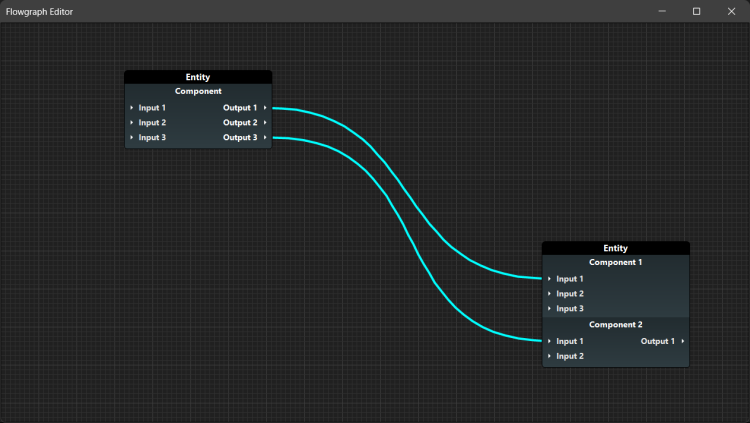The width and height of the screenshot is (750, 423).
Task: Select the Input 1 arrow on left Component node
Action: 132,108
